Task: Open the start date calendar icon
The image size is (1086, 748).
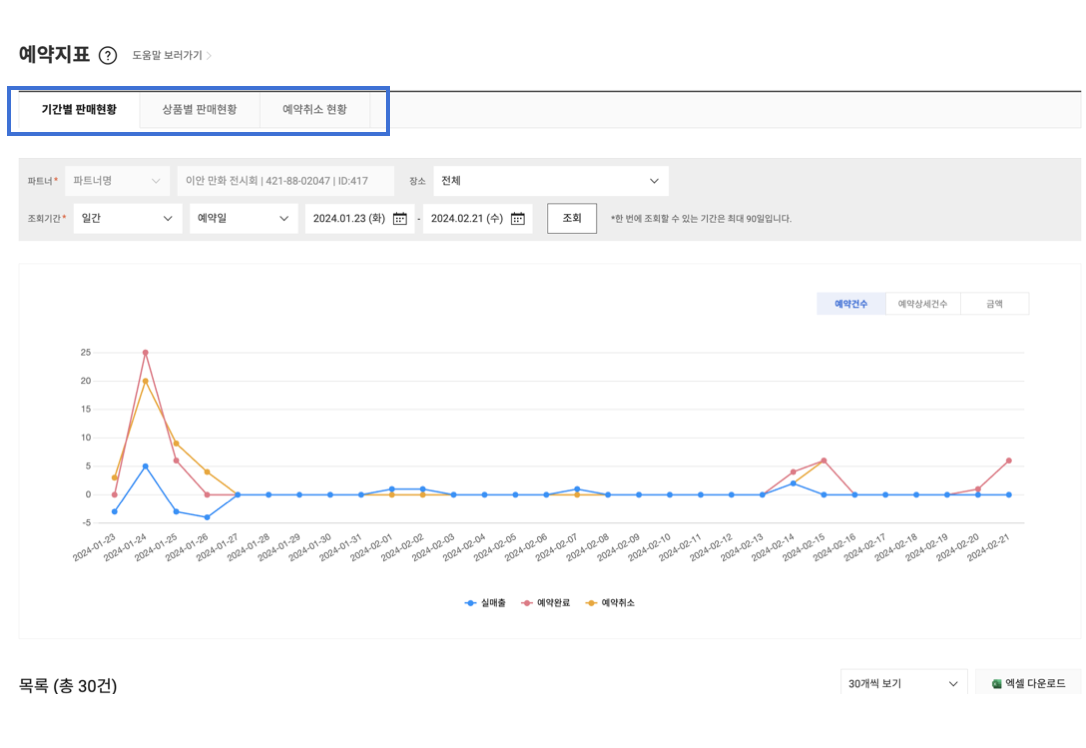Action: (x=400, y=219)
